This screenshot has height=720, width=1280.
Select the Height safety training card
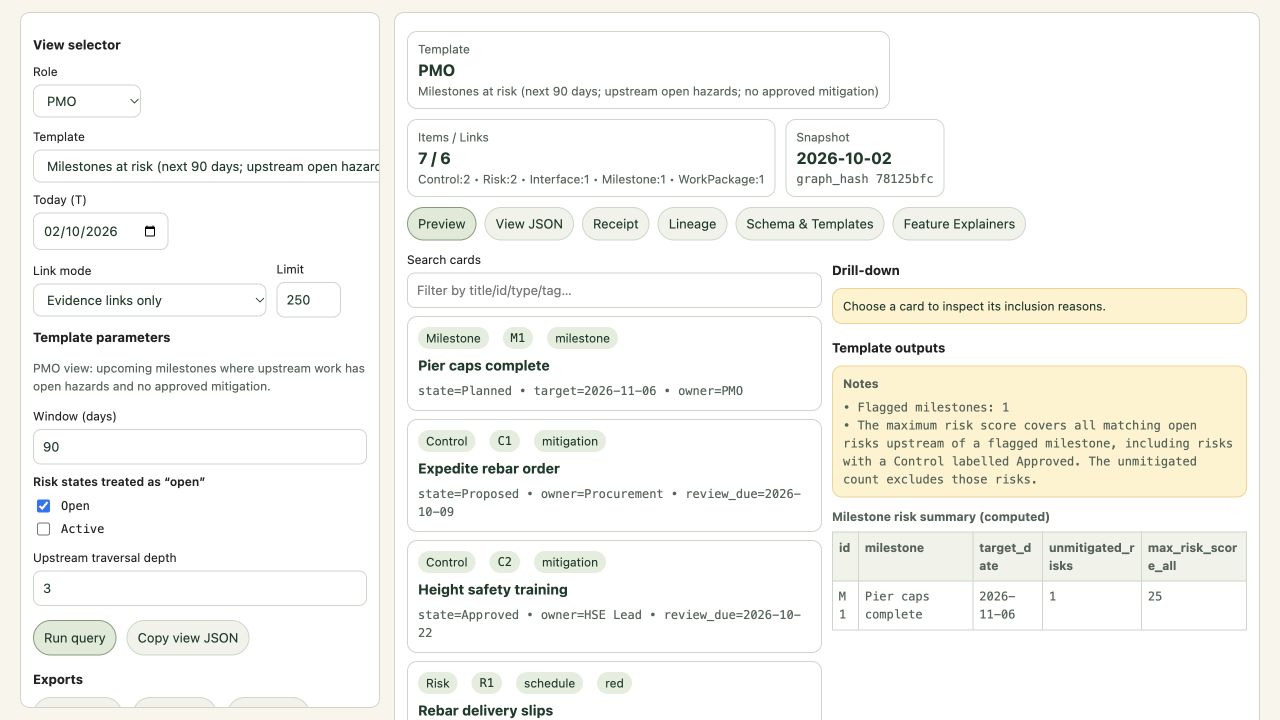coord(614,597)
